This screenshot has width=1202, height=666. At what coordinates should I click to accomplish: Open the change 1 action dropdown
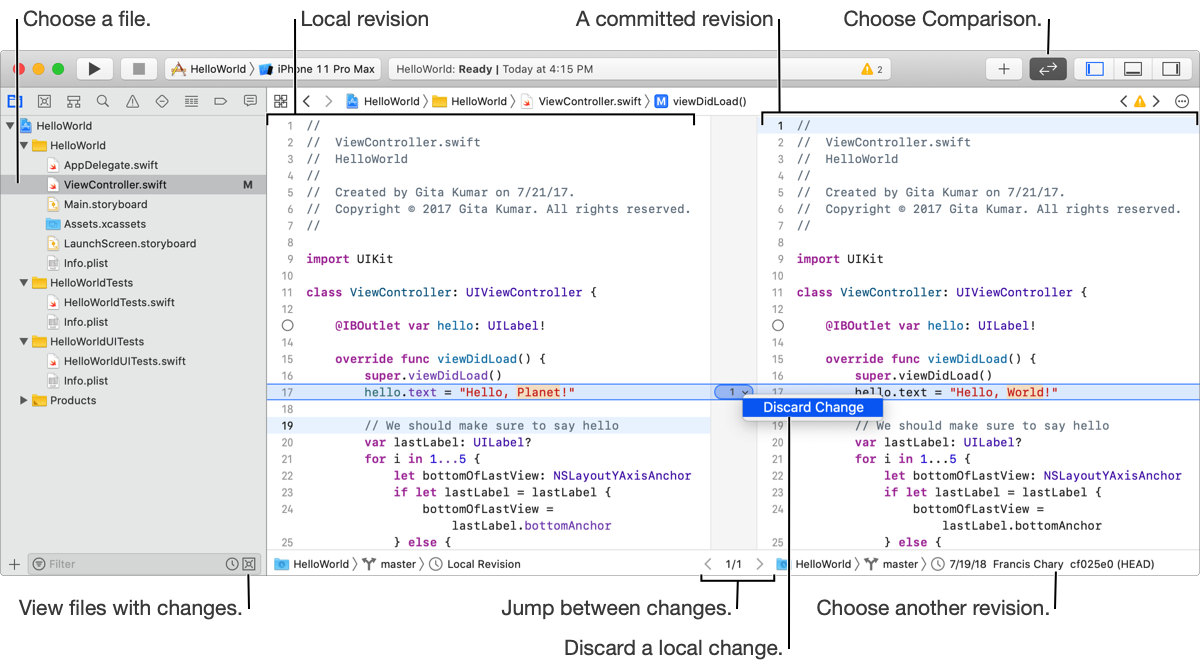click(x=734, y=392)
